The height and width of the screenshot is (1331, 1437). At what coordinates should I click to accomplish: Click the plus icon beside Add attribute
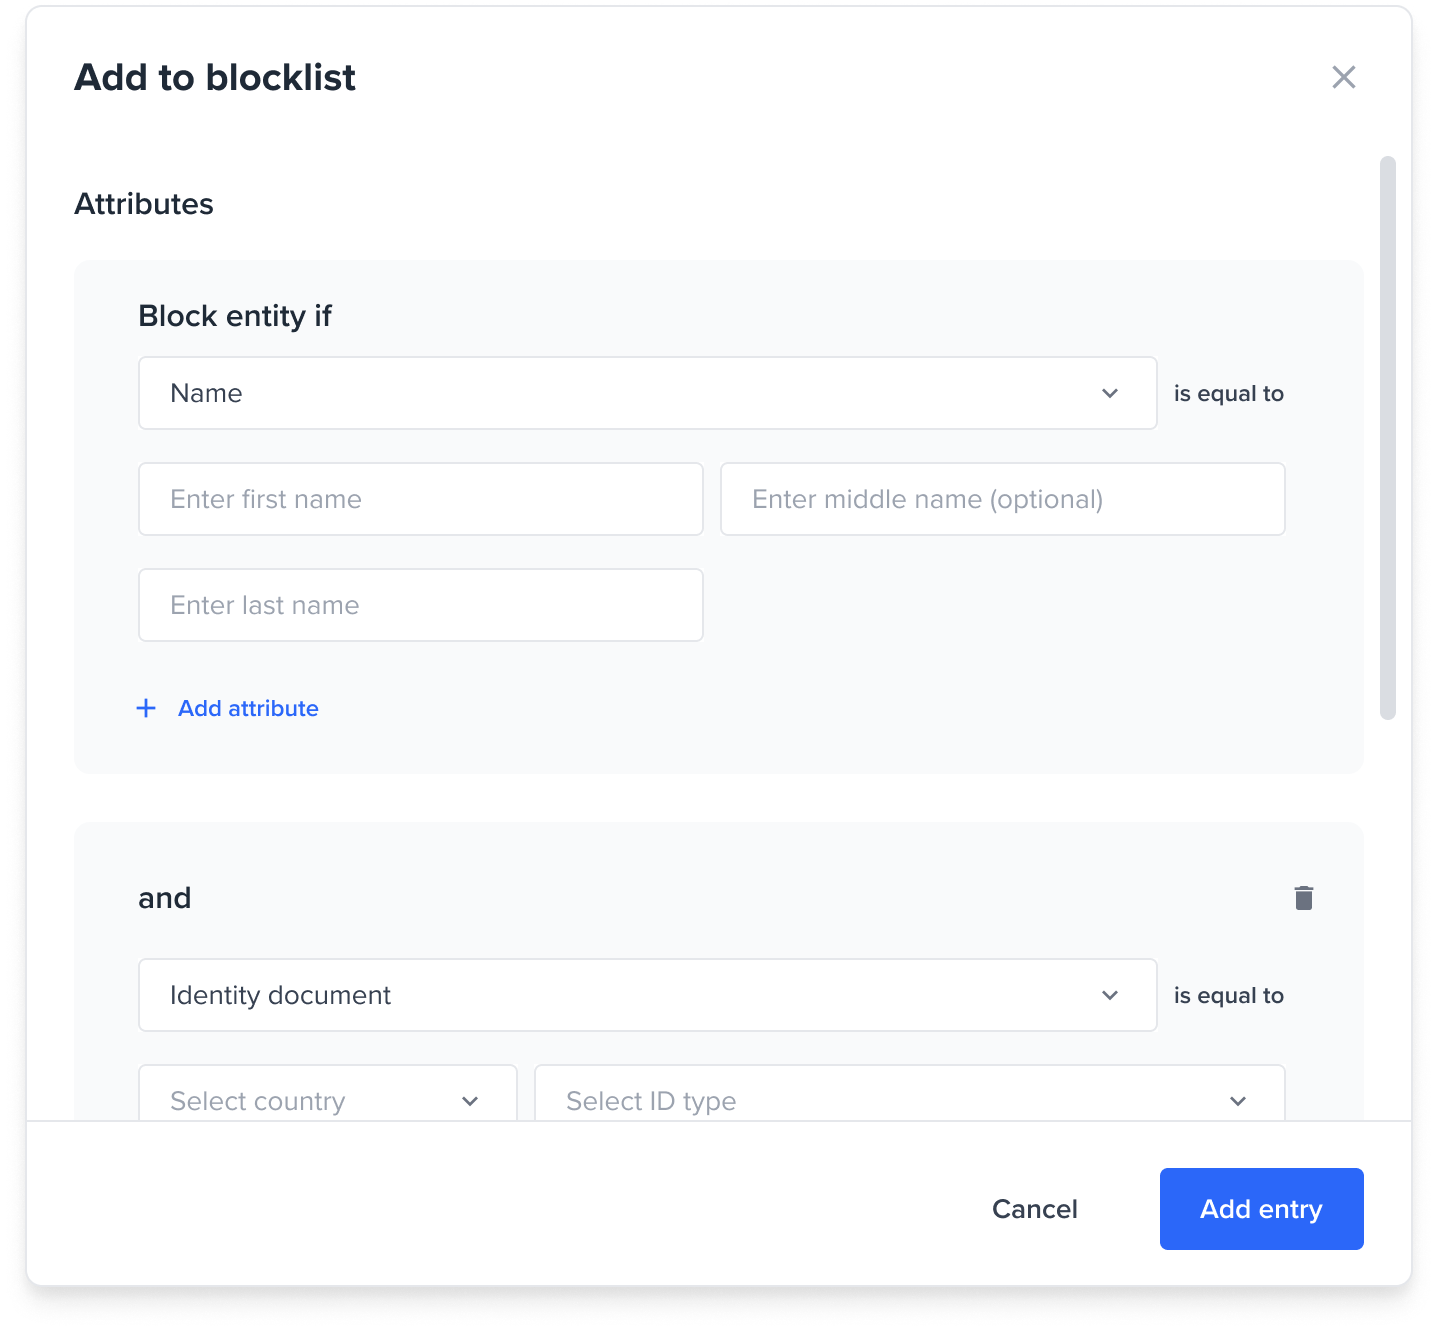coord(146,708)
